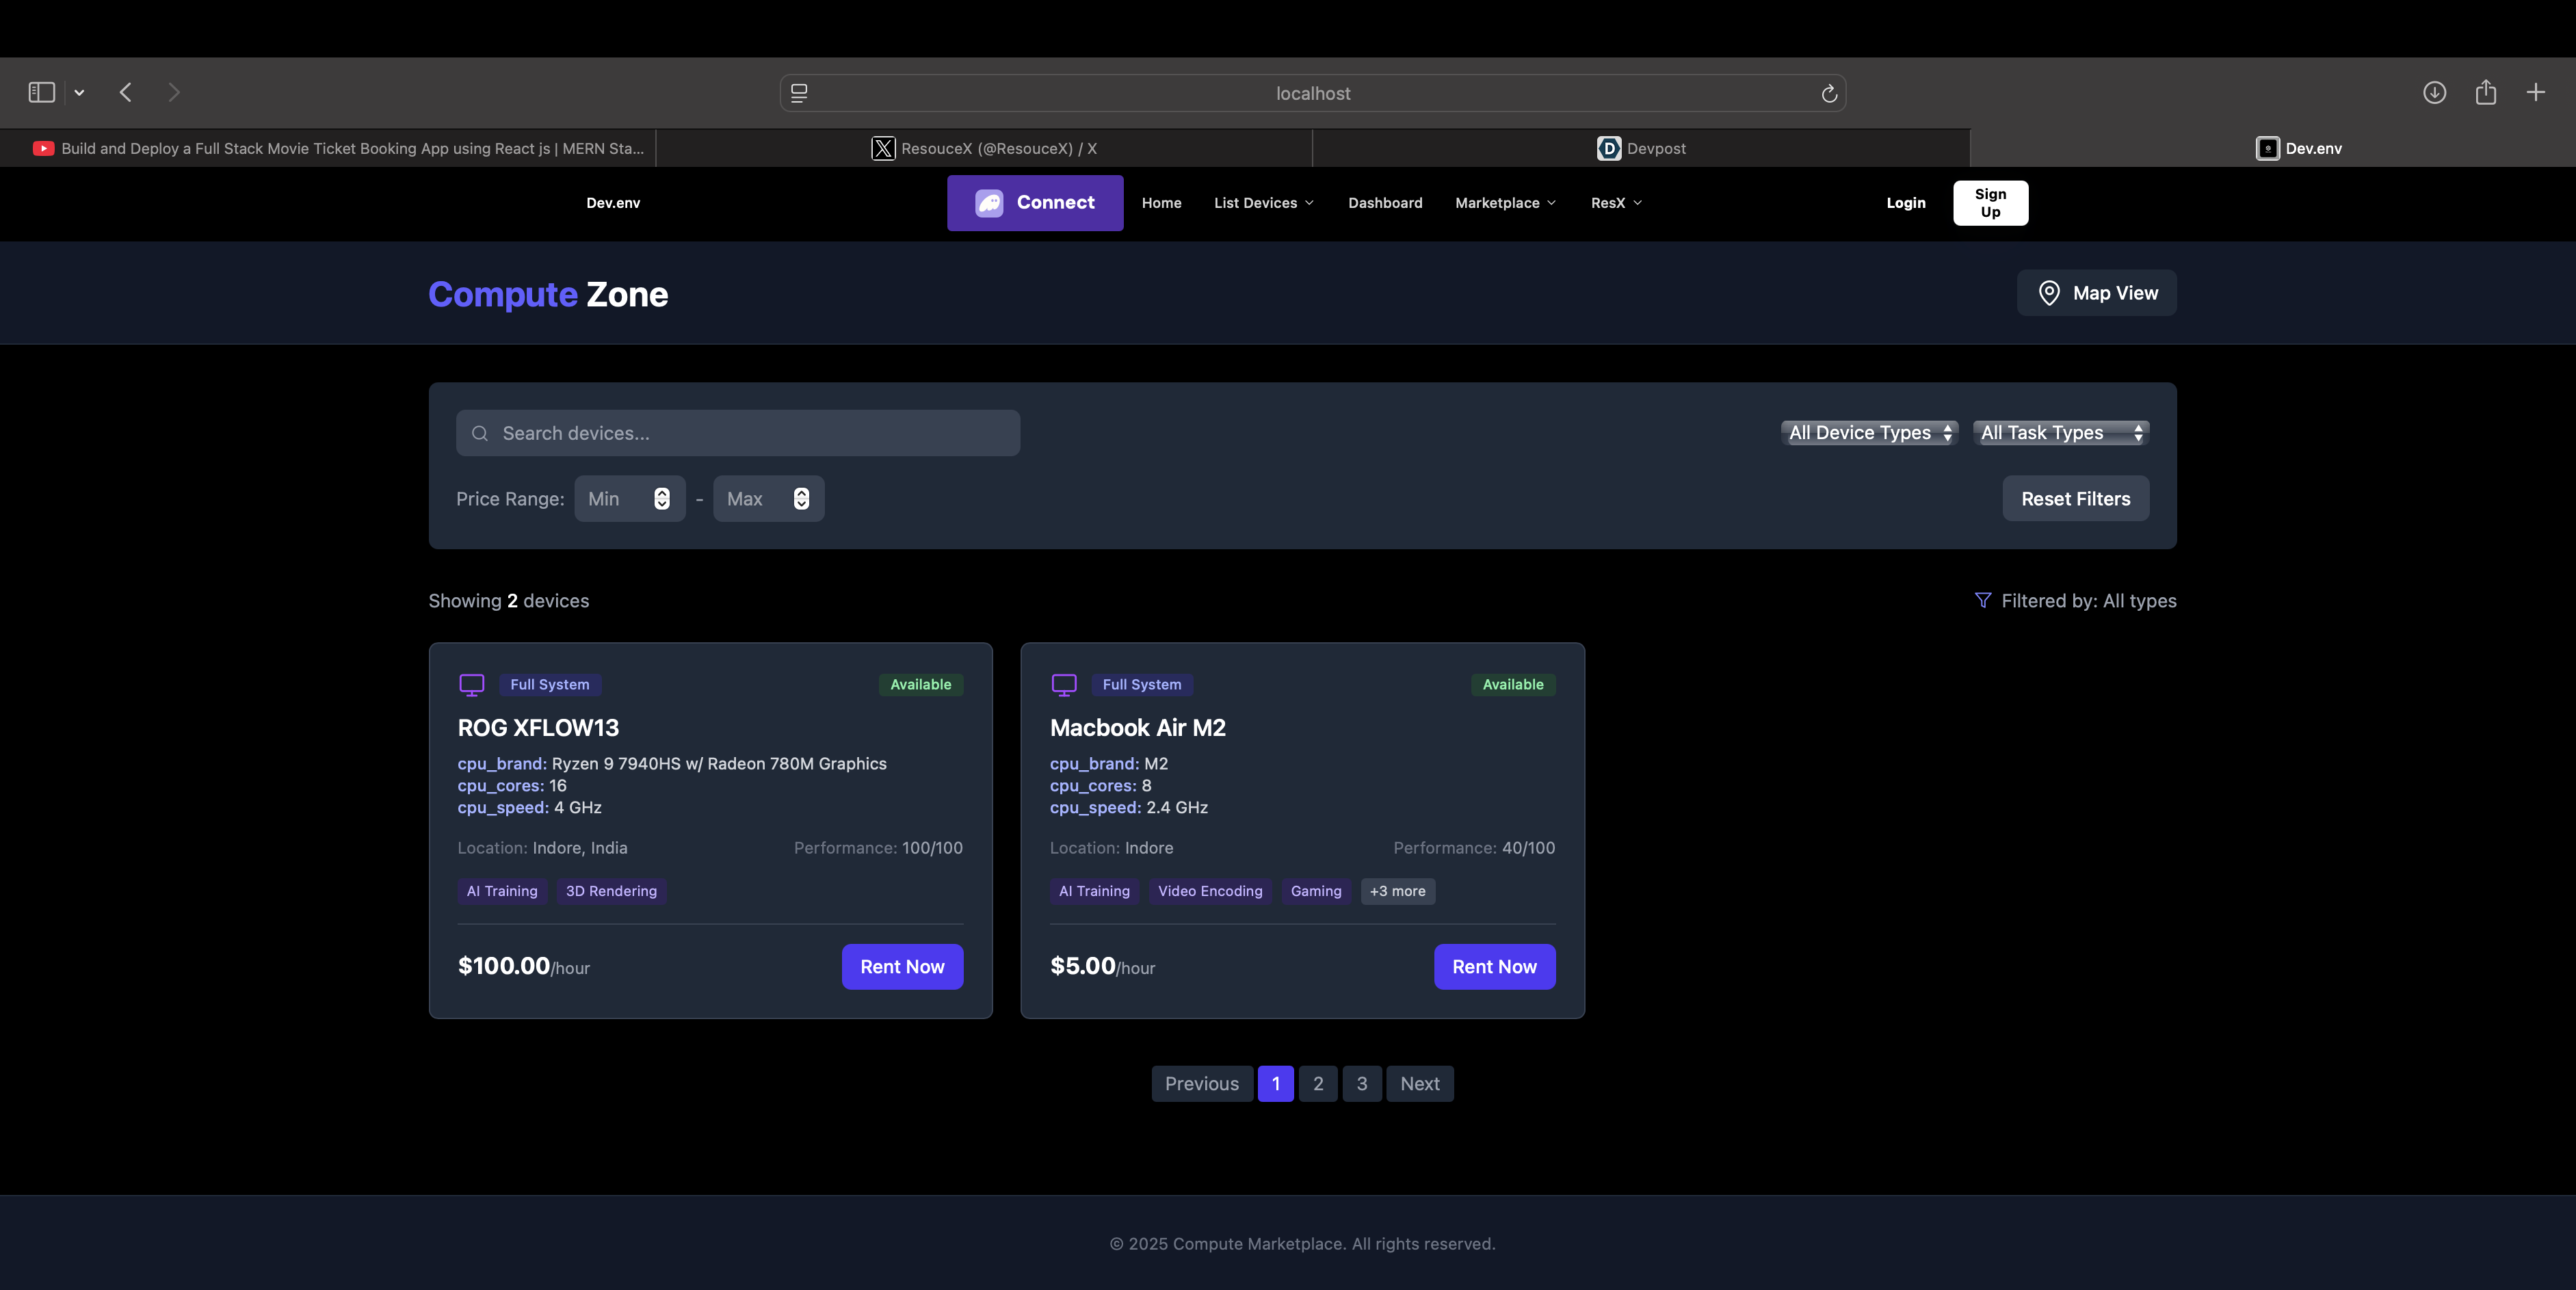
Task: Expand the List Devices nav menu
Action: (1263, 203)
